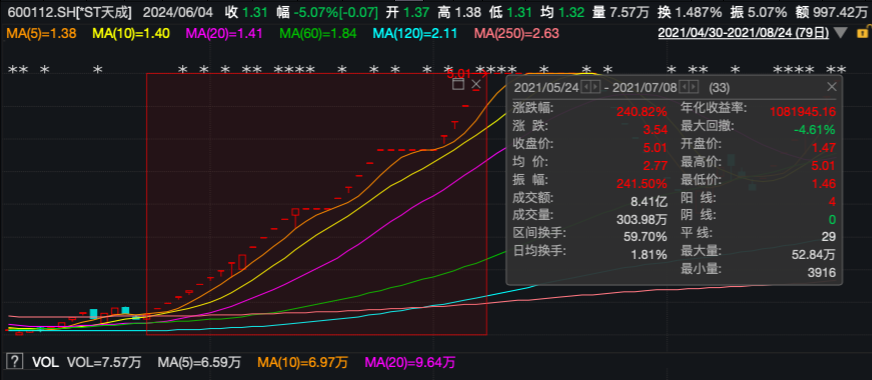Click the turnover rate 1.487%
872x380 pixels.
(698, 12)
